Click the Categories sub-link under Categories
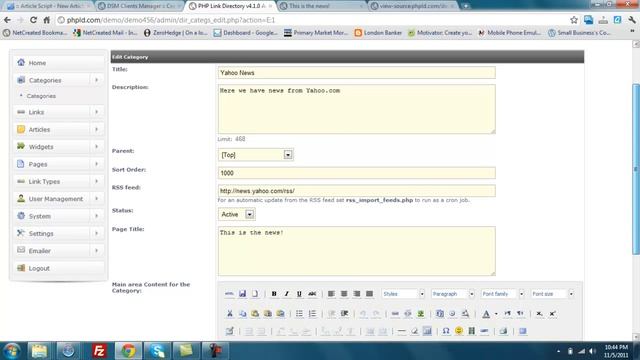Viewport: 640px width, 360px height. click(x=41, y=96)
